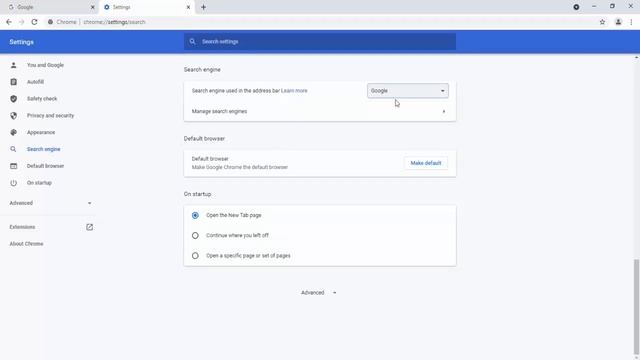The image size is (640, 360).
Task: Click the Settings title in header
Action: [x=22, y=42]
